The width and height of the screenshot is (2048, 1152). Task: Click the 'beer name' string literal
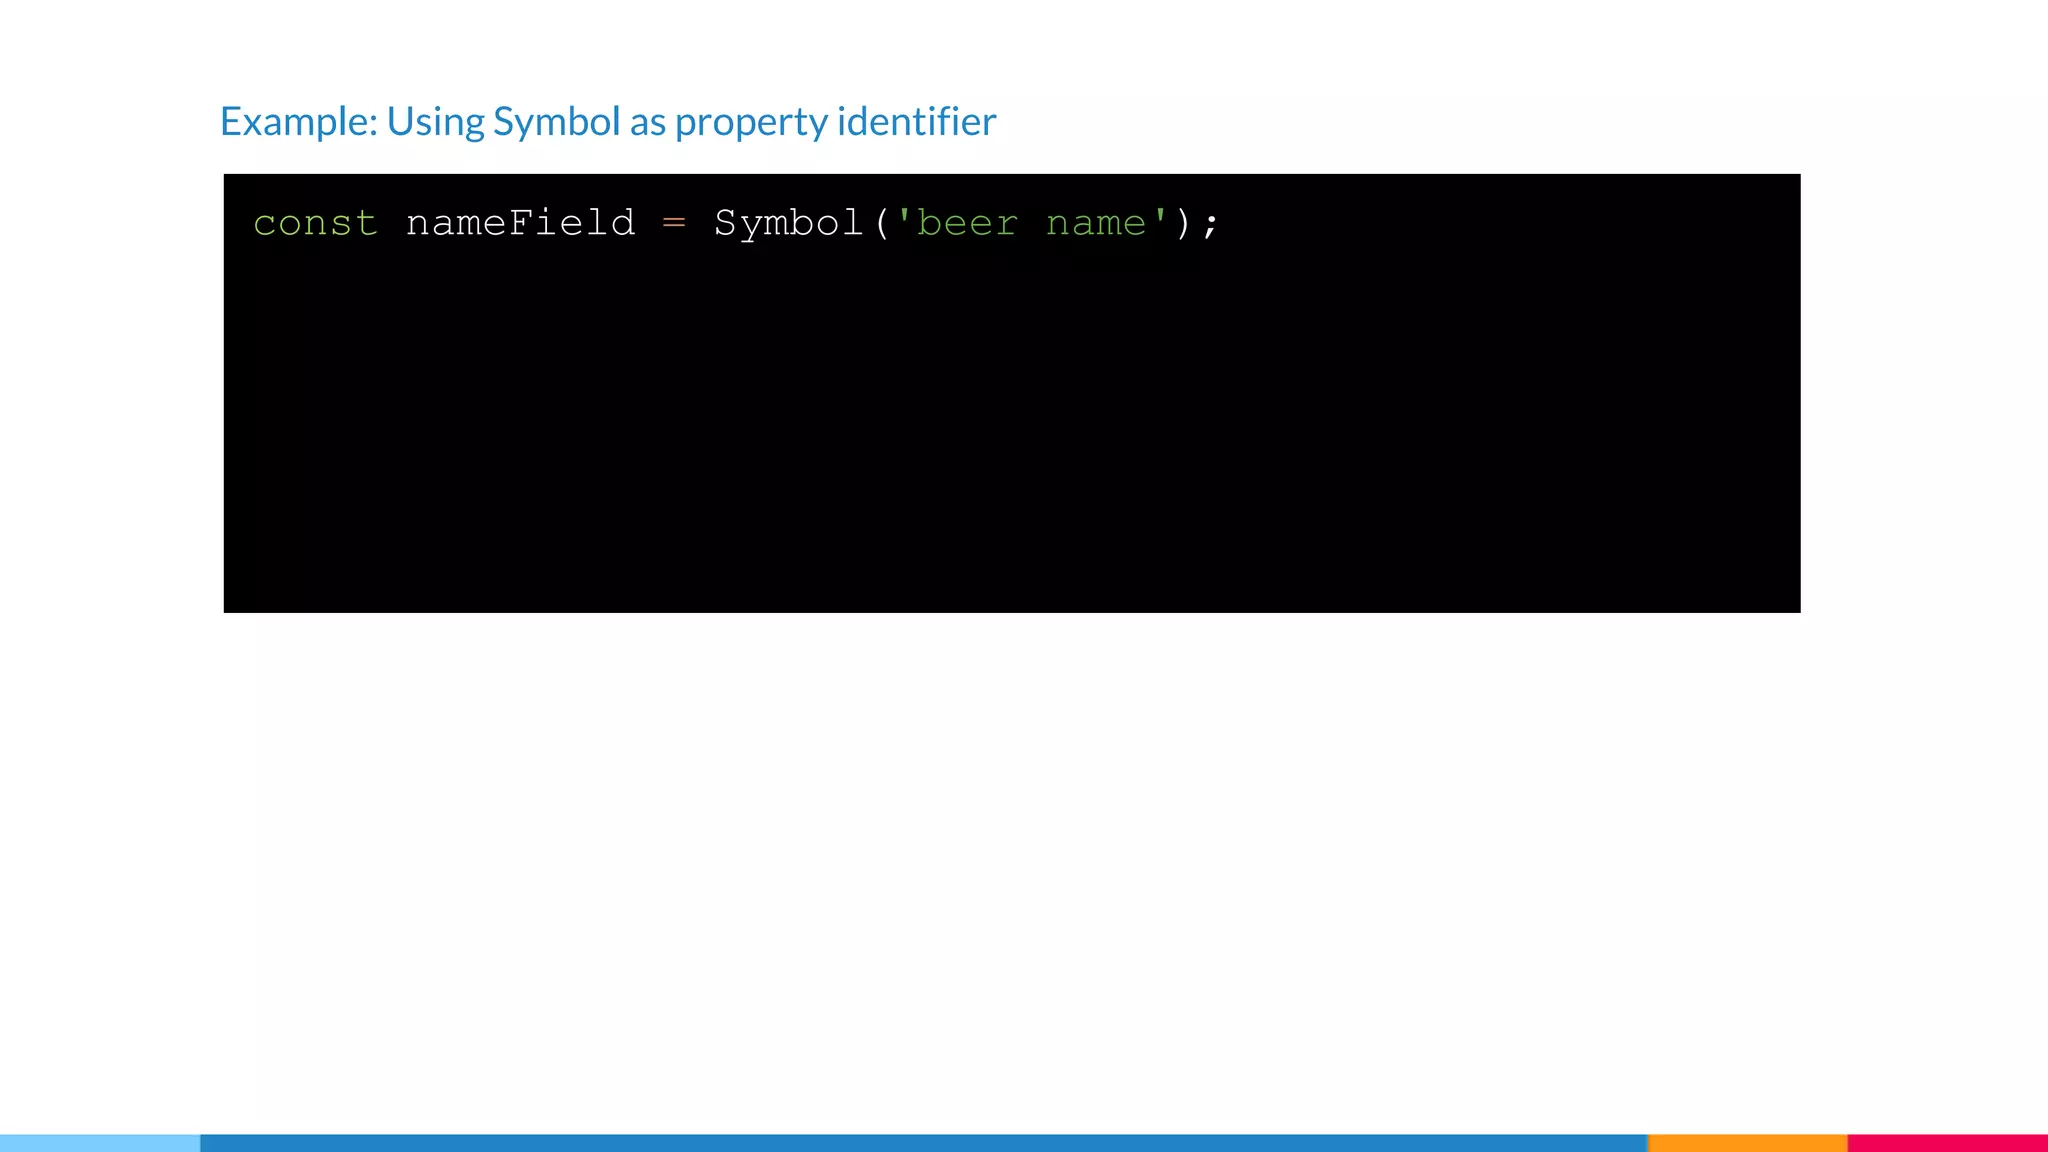point(1032,222)
